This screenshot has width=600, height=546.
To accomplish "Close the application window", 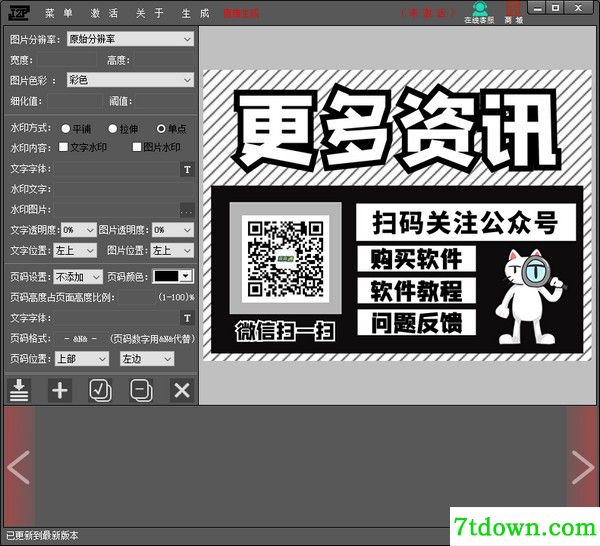I will coord(579,8).
